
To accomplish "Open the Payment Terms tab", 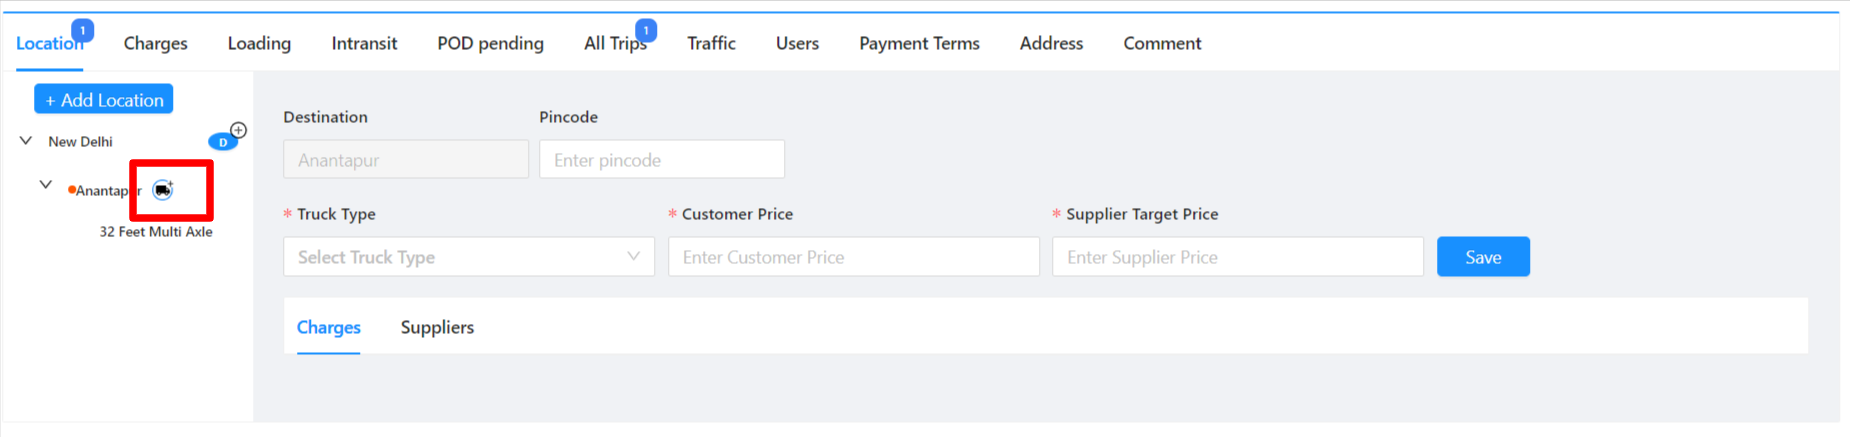I will click(x=919, y=43).
